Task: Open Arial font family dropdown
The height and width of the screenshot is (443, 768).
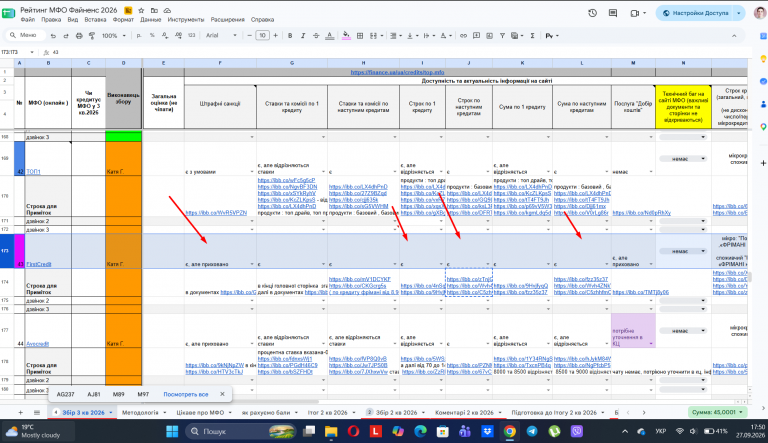Action: (221, 36)
